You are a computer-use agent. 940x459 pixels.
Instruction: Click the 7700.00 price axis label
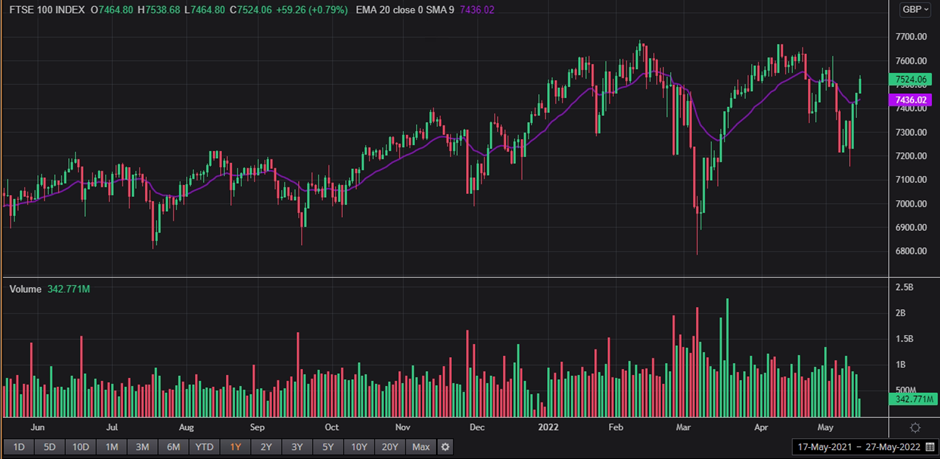pyautogui.click(x=911, y=37)
